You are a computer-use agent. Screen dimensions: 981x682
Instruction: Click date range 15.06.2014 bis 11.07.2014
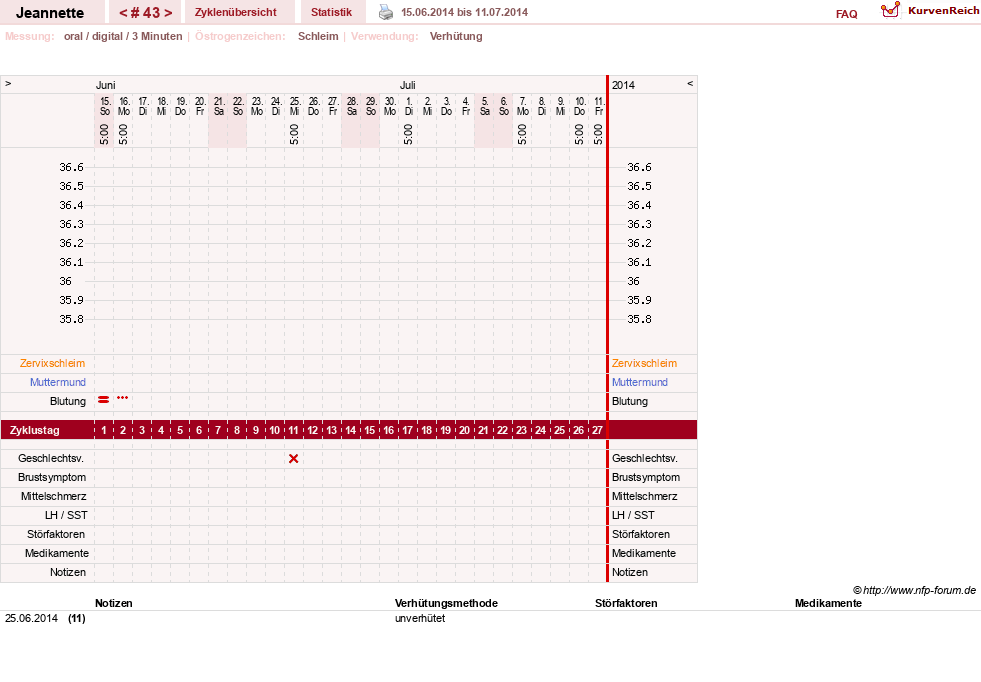[464, 12]
